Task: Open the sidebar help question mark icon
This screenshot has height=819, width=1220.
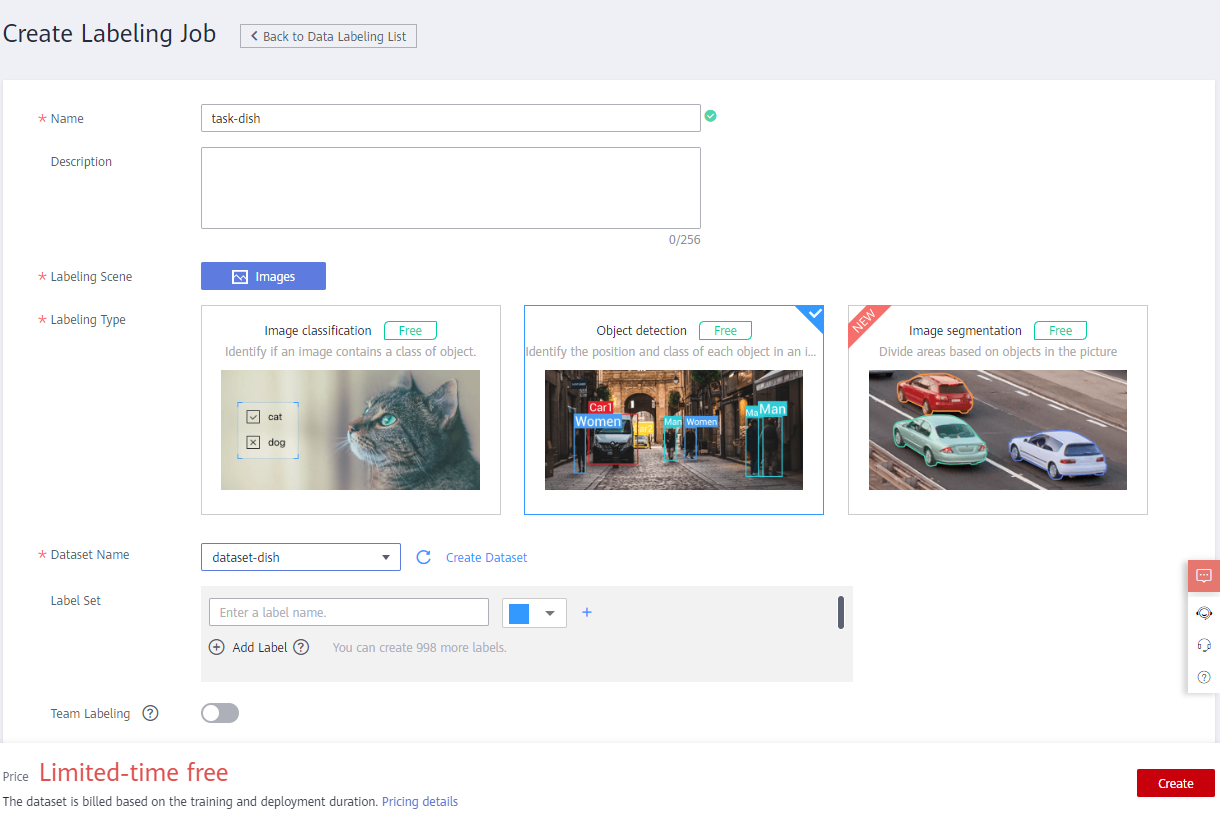Action: tap(1204, 677)
